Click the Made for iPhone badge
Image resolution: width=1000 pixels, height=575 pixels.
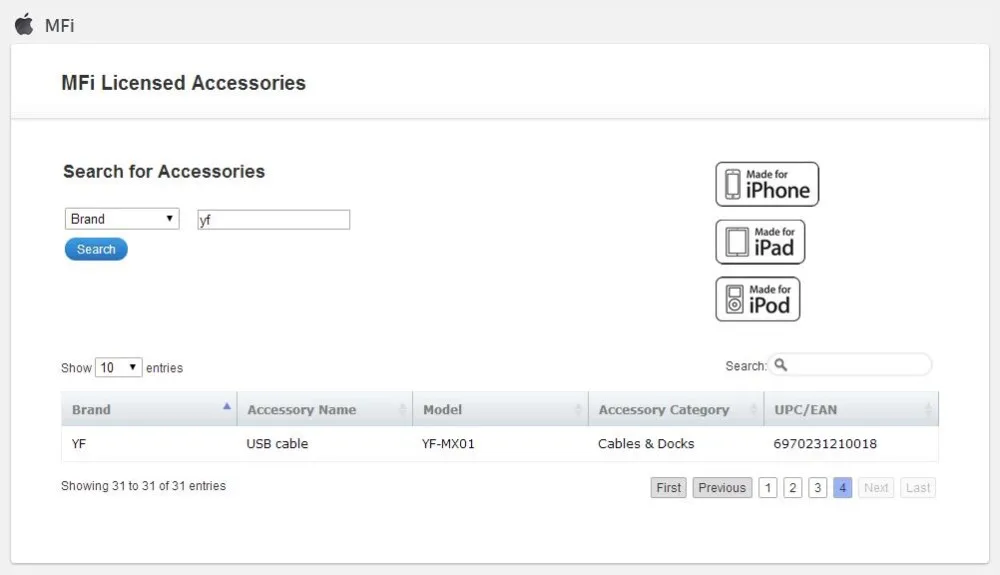coord(767,184)
